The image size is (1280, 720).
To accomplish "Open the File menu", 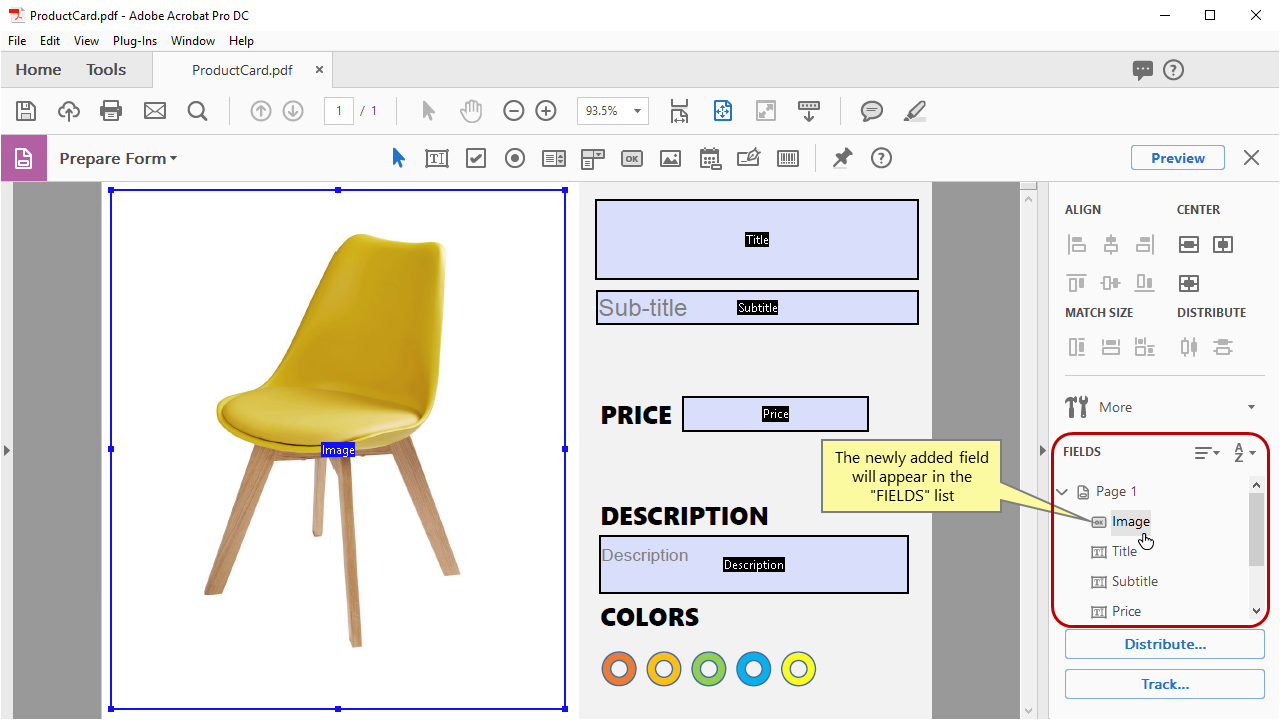I will (17, 41).
